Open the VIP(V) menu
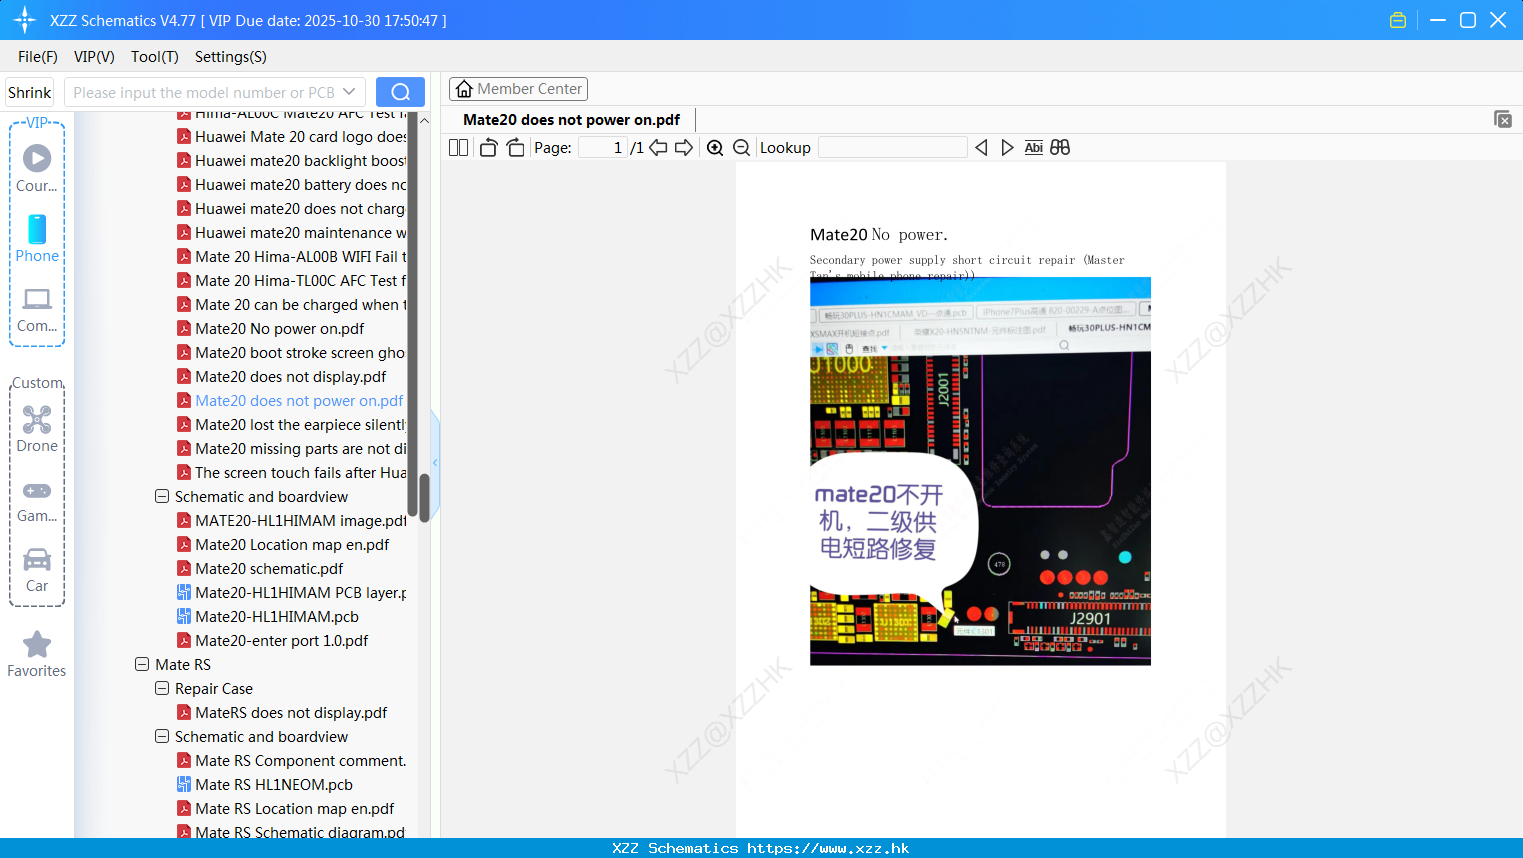 click(x=94, y=57)
